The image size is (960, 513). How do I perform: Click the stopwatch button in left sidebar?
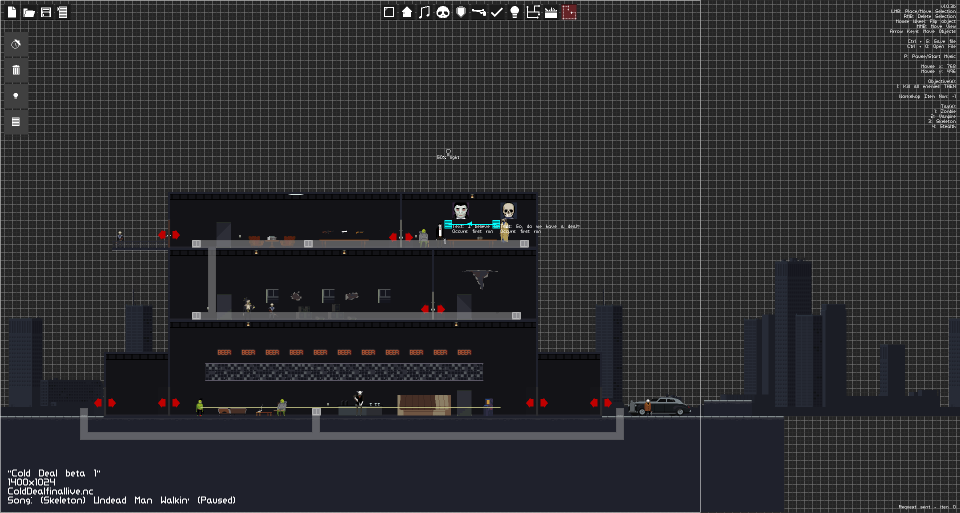(x=16, y=44)
